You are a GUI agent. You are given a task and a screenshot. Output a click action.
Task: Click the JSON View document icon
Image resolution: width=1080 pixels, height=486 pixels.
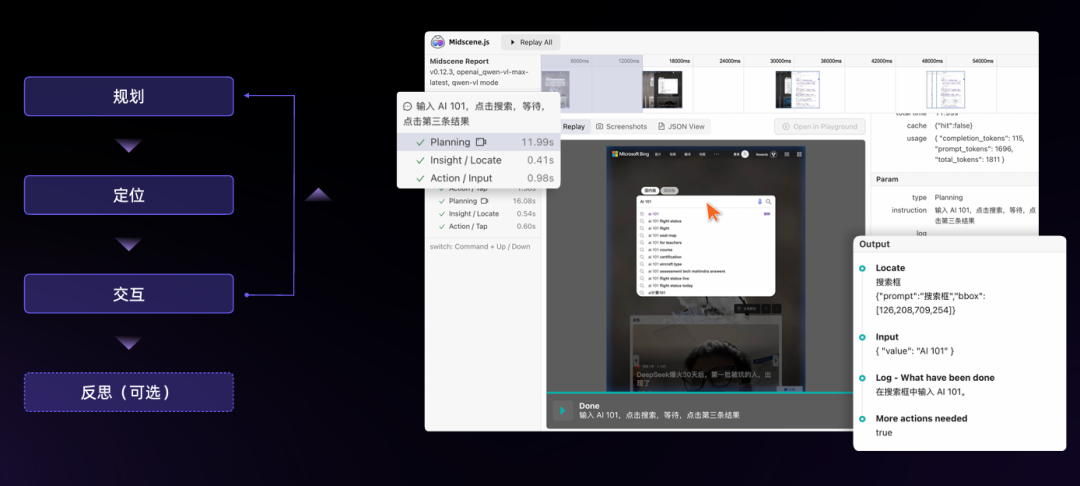[661, 127]
